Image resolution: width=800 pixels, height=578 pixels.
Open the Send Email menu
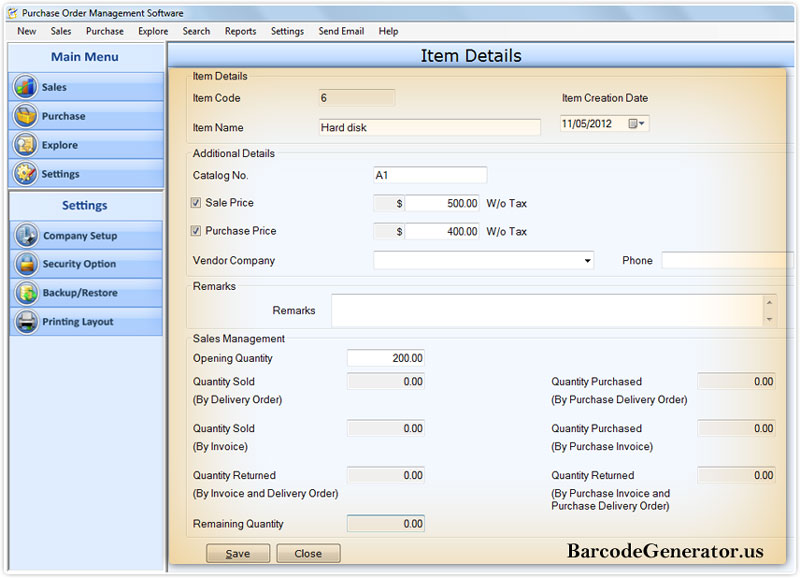click(x=341, y=31)
